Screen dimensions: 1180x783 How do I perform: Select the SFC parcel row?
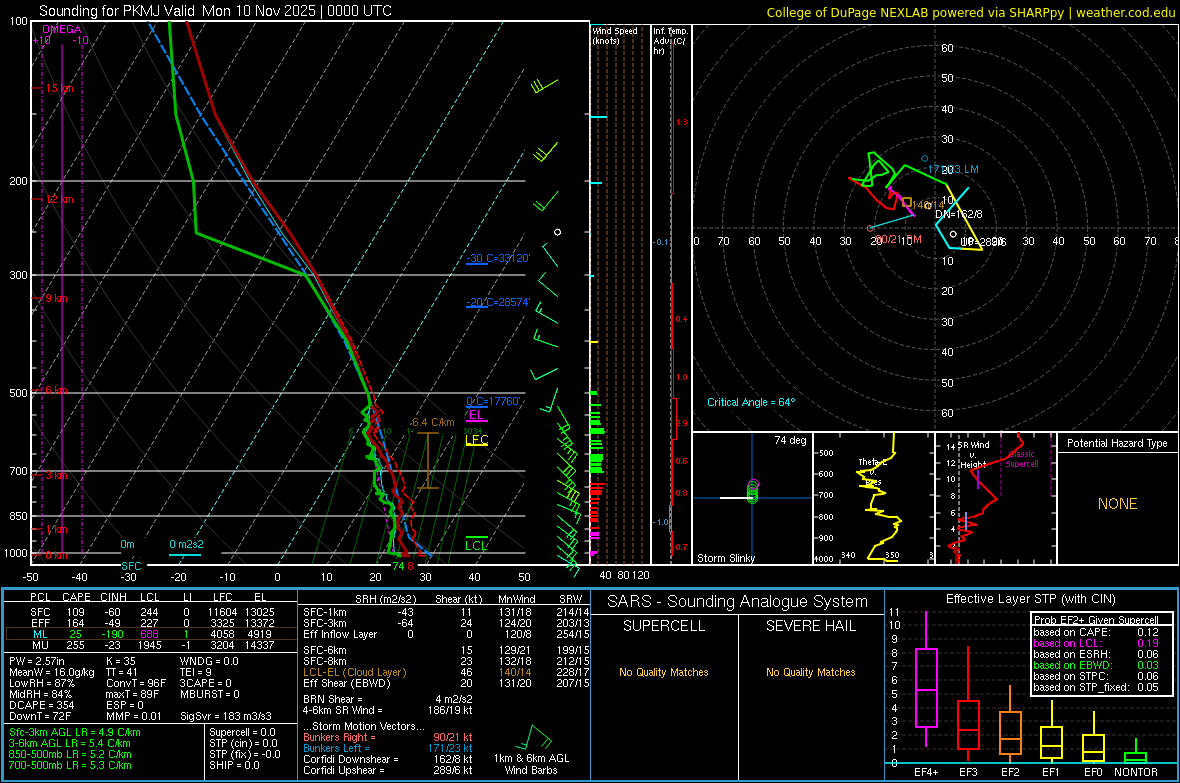click(x=151, y=612)
